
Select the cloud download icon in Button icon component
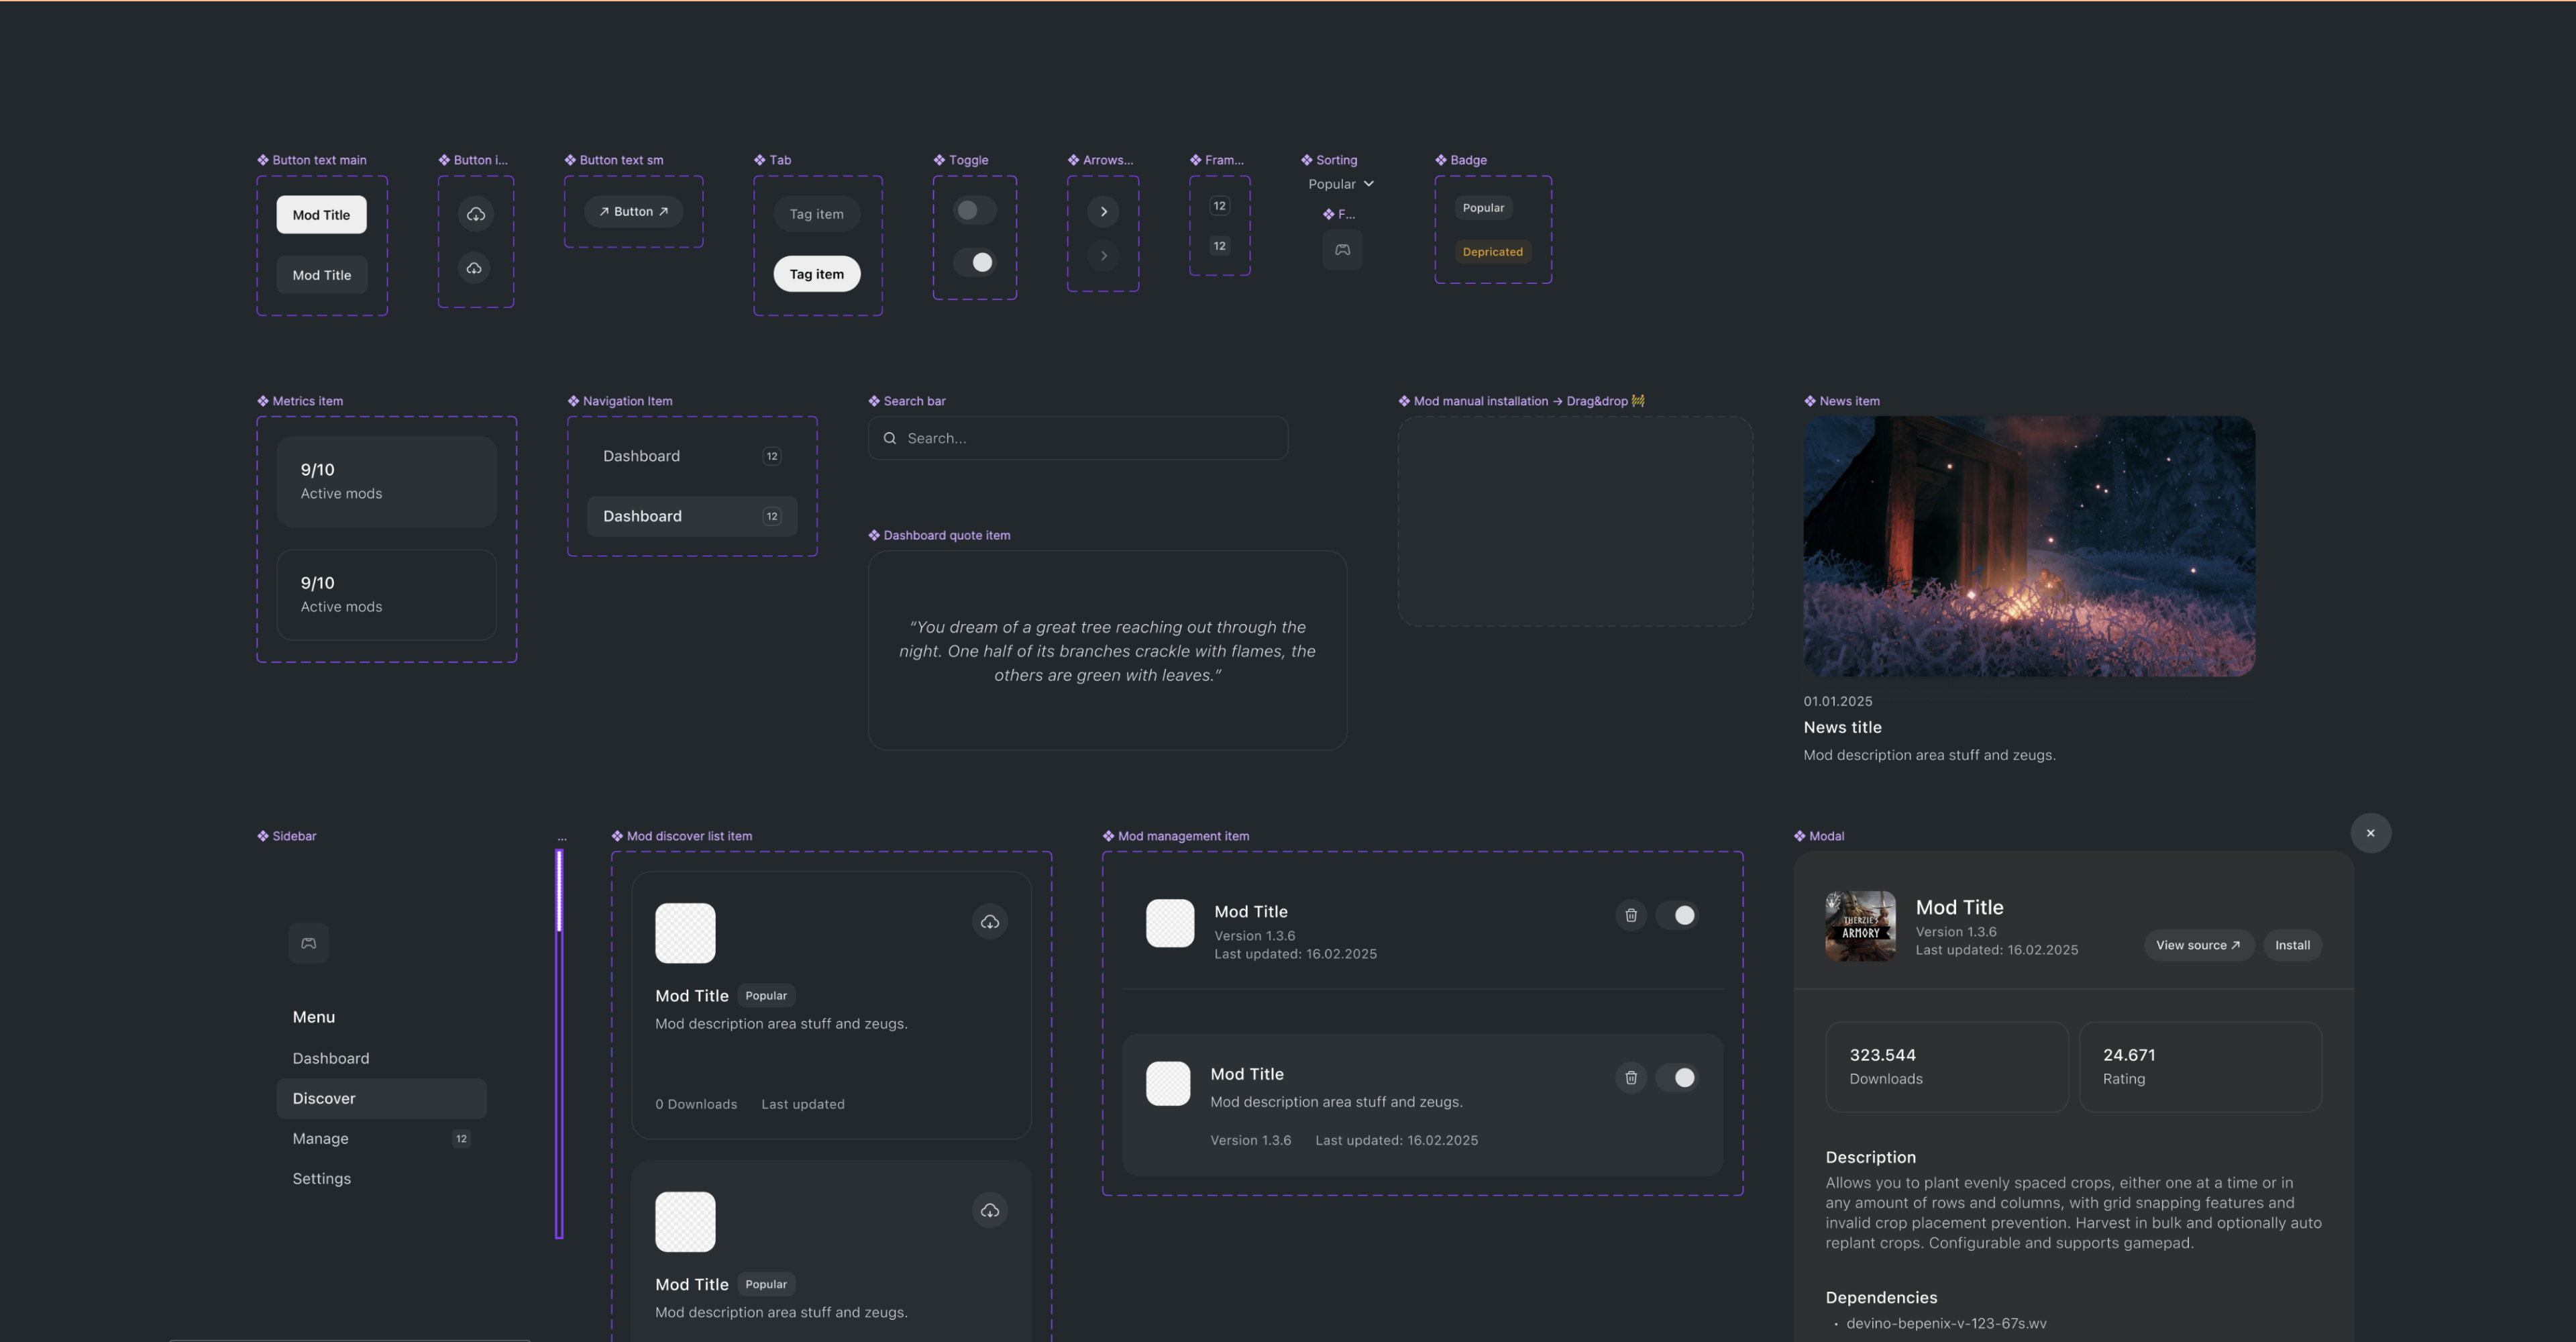(475, 213)
